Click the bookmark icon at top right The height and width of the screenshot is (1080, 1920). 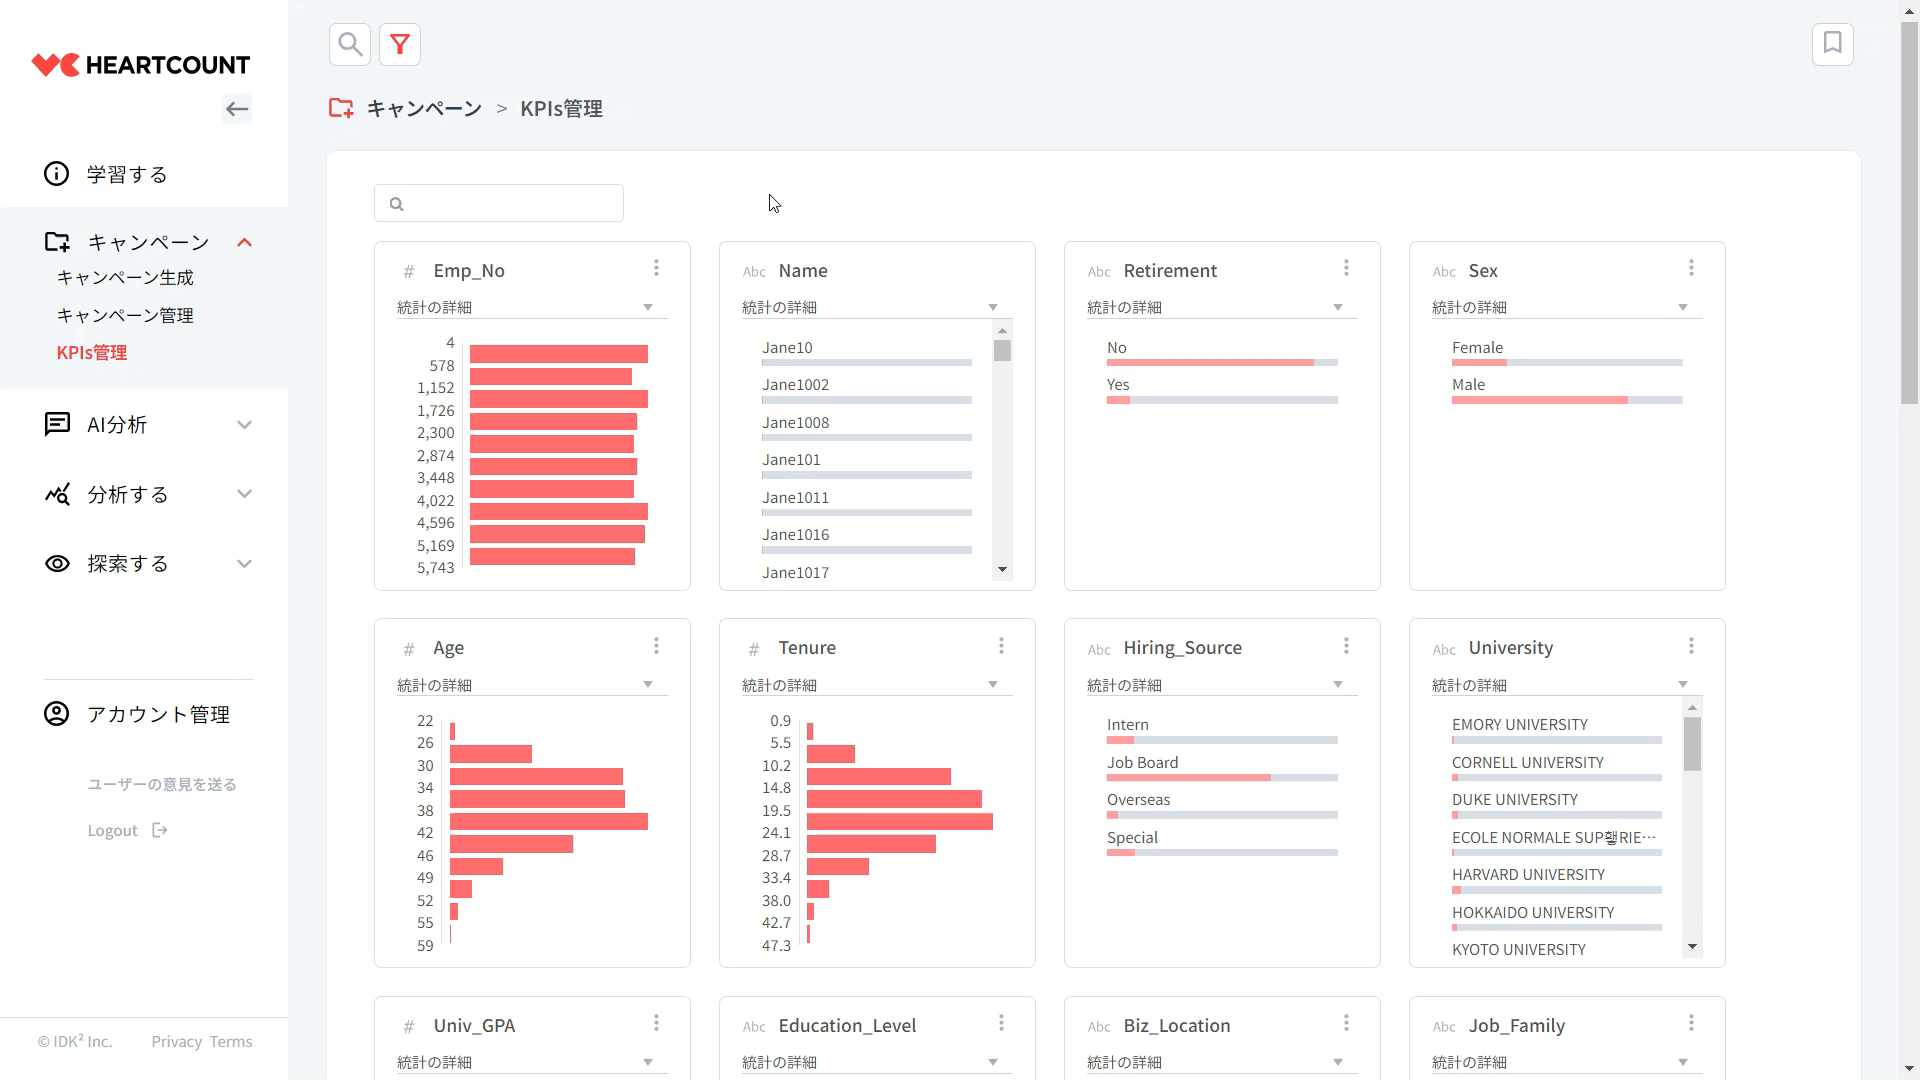click(x=1832, y=44)
